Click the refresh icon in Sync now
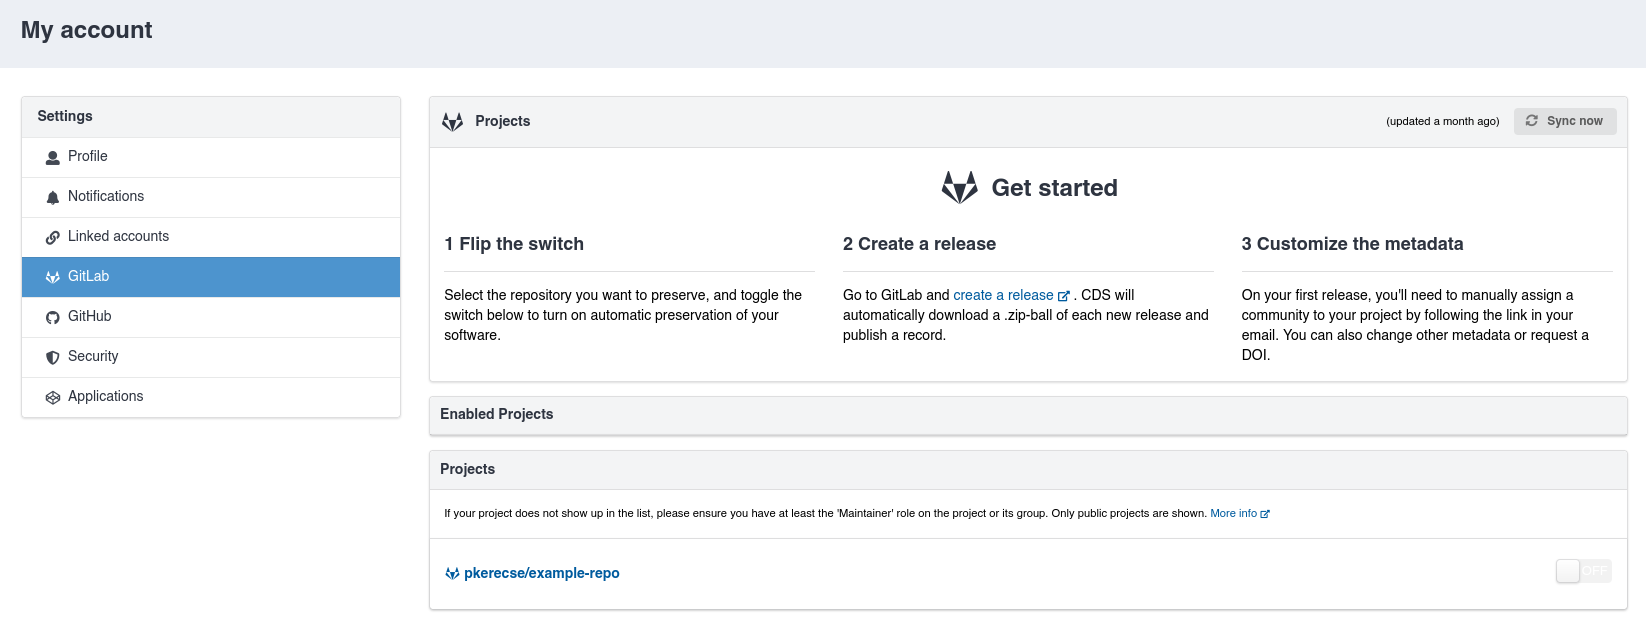Viewport: 1646px width, 630px height. point(1532,121)
